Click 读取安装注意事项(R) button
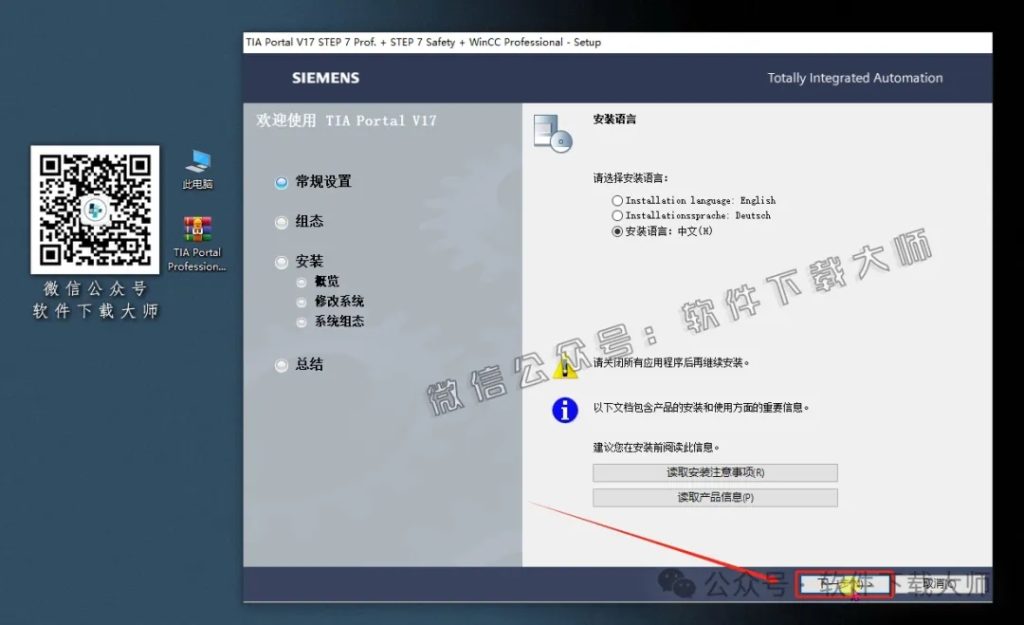The image size is (1024, 625). click(x=715, y=472)
